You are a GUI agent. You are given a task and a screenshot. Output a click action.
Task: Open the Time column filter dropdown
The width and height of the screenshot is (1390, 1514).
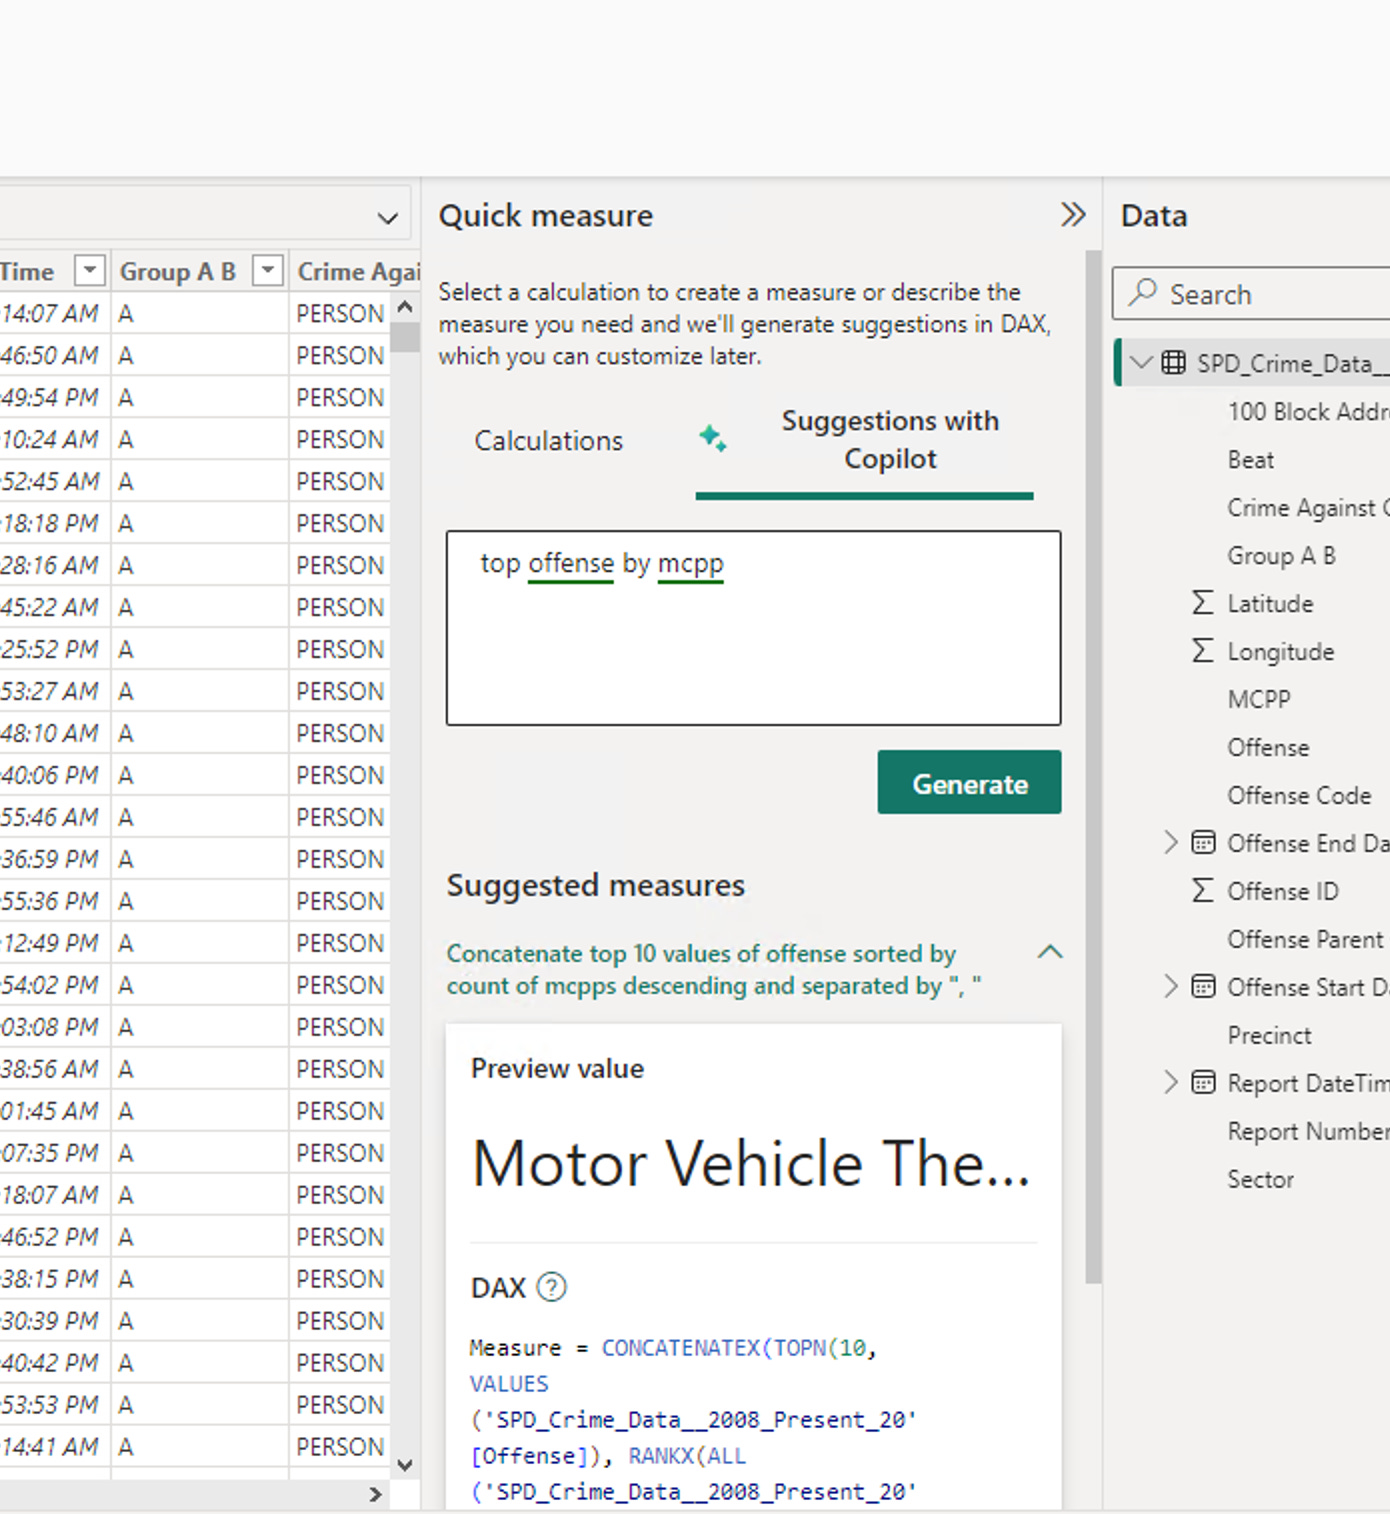[90, 271]
